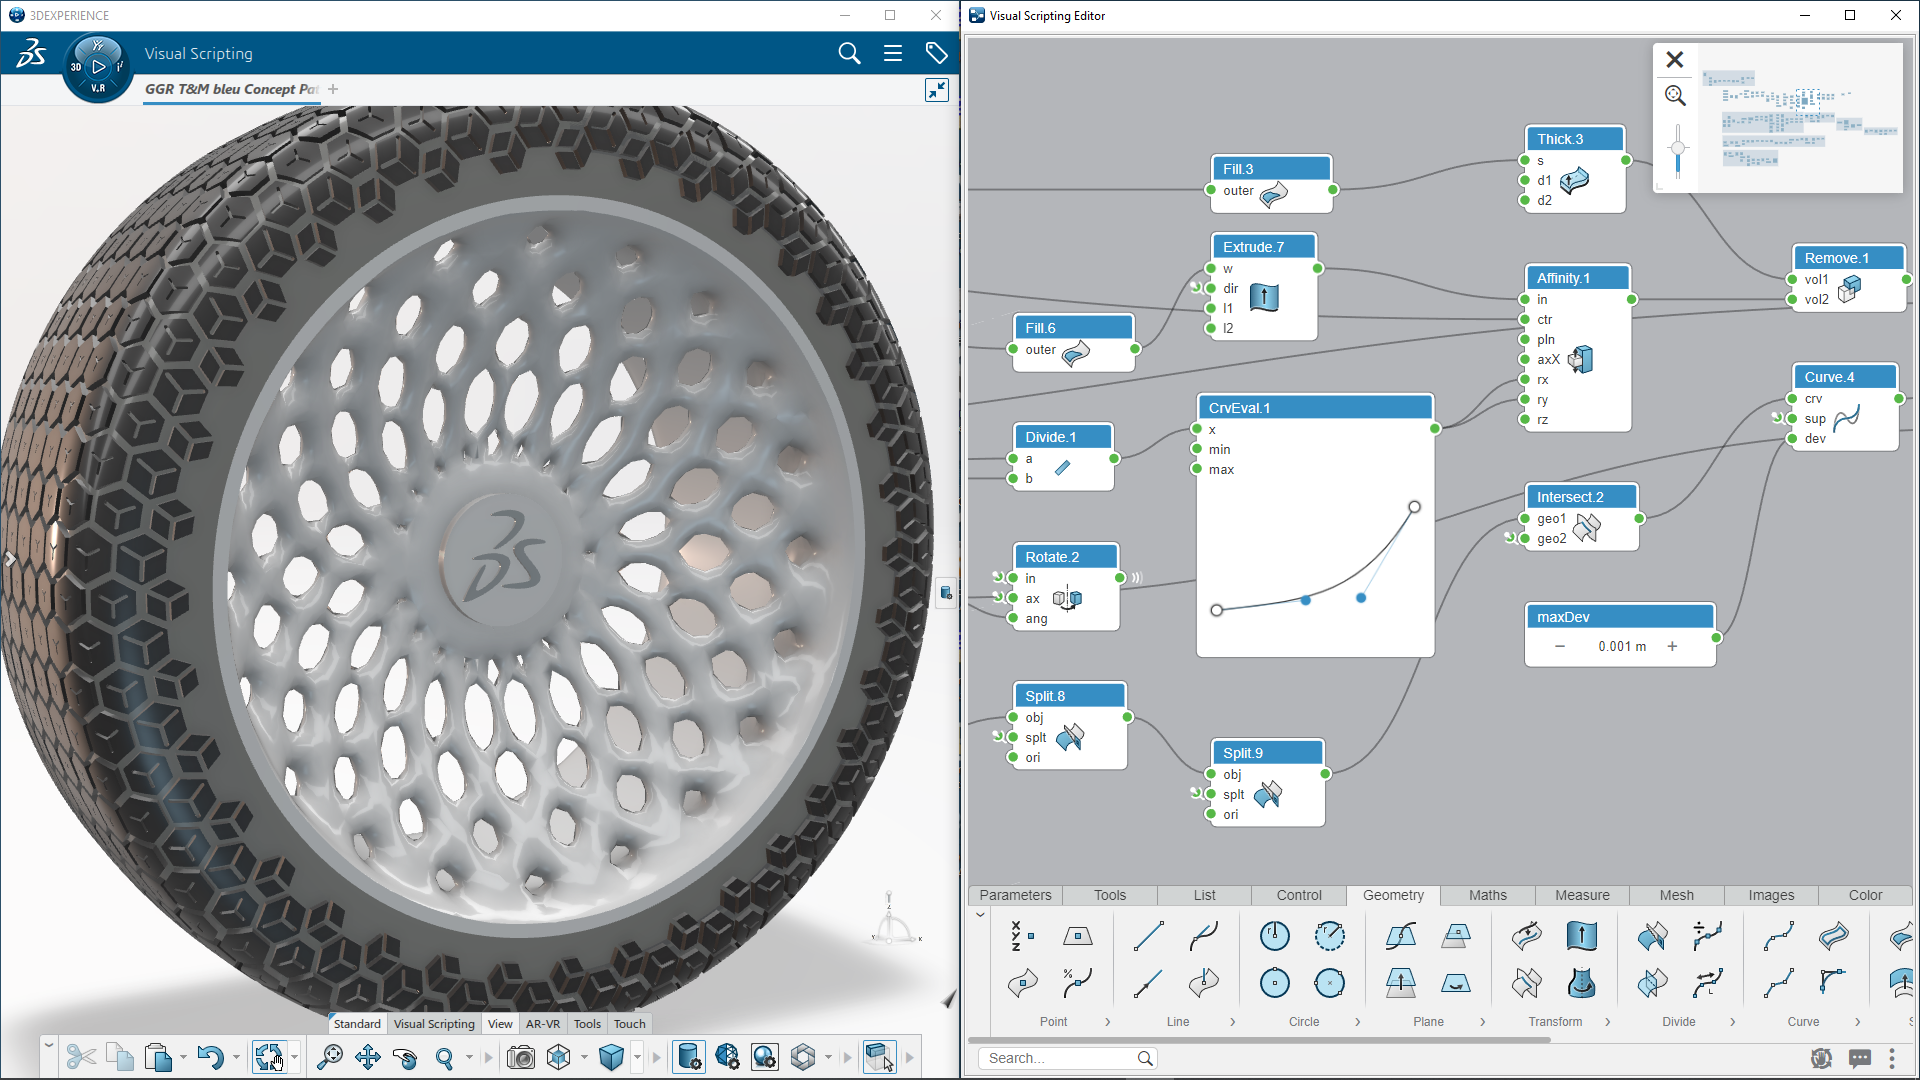The height and width of the screenshot is (1080, 1920).
Task: Increase maxDev value with plus button
Action: click(x=1672, y=646)
